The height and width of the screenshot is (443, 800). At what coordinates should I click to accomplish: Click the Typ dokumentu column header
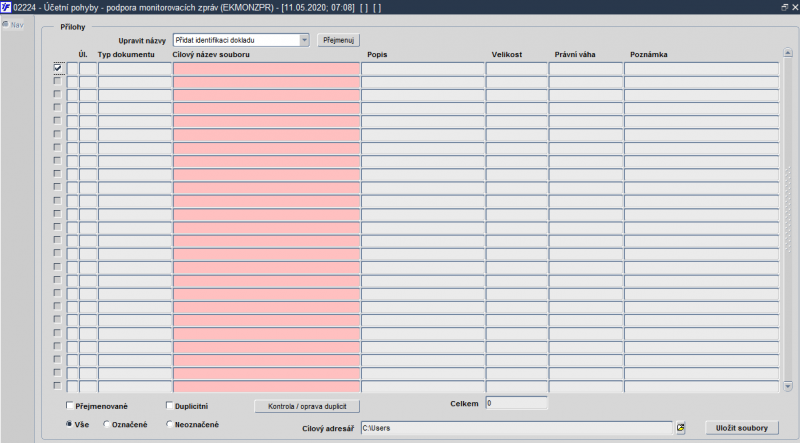click(126, 54)
